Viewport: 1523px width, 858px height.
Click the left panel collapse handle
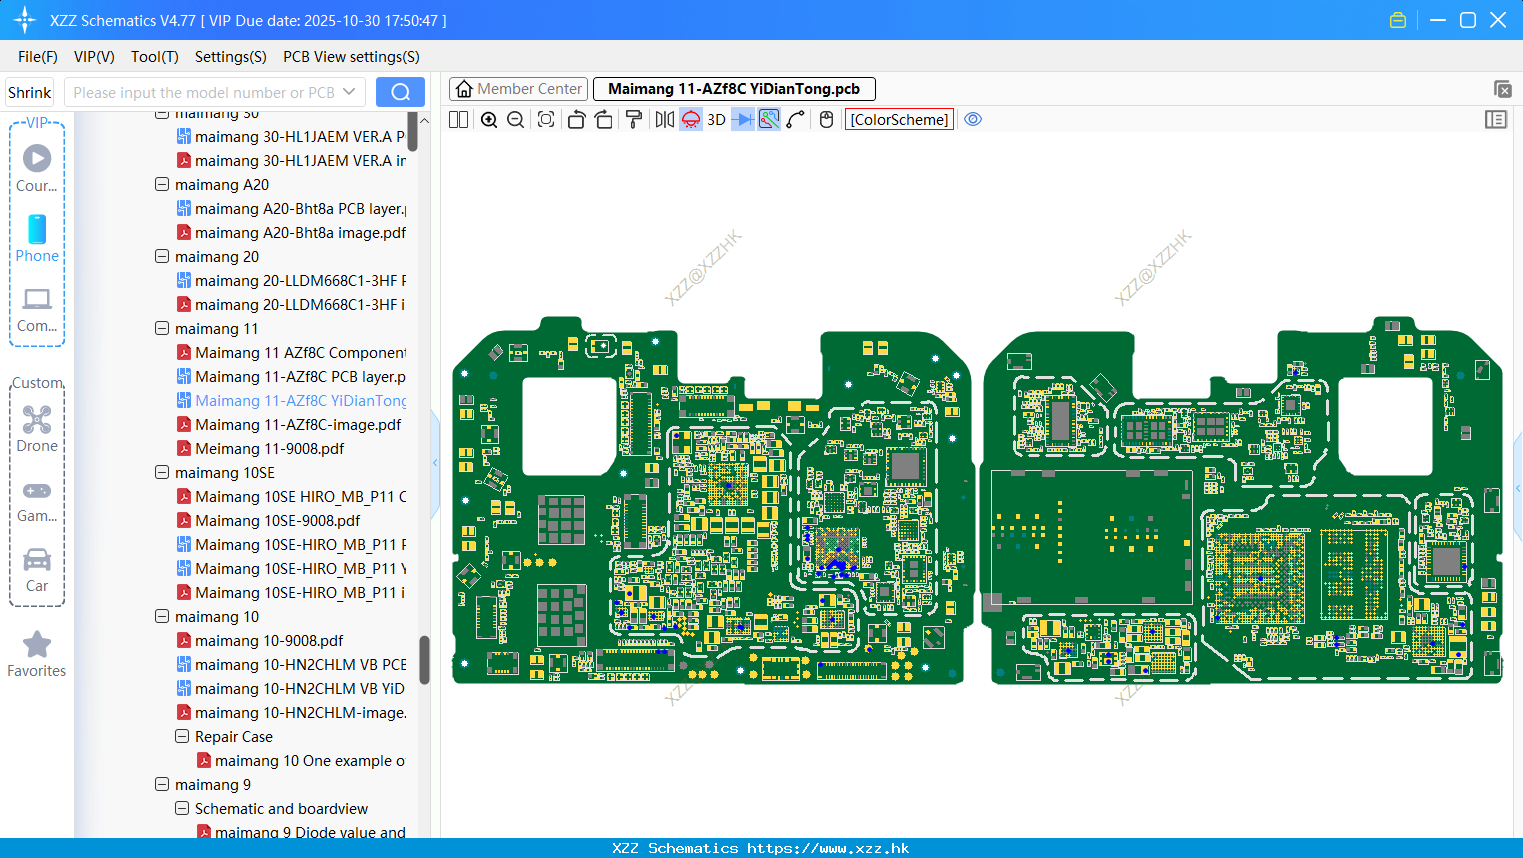pyautogui.click(x=435, y=463)
